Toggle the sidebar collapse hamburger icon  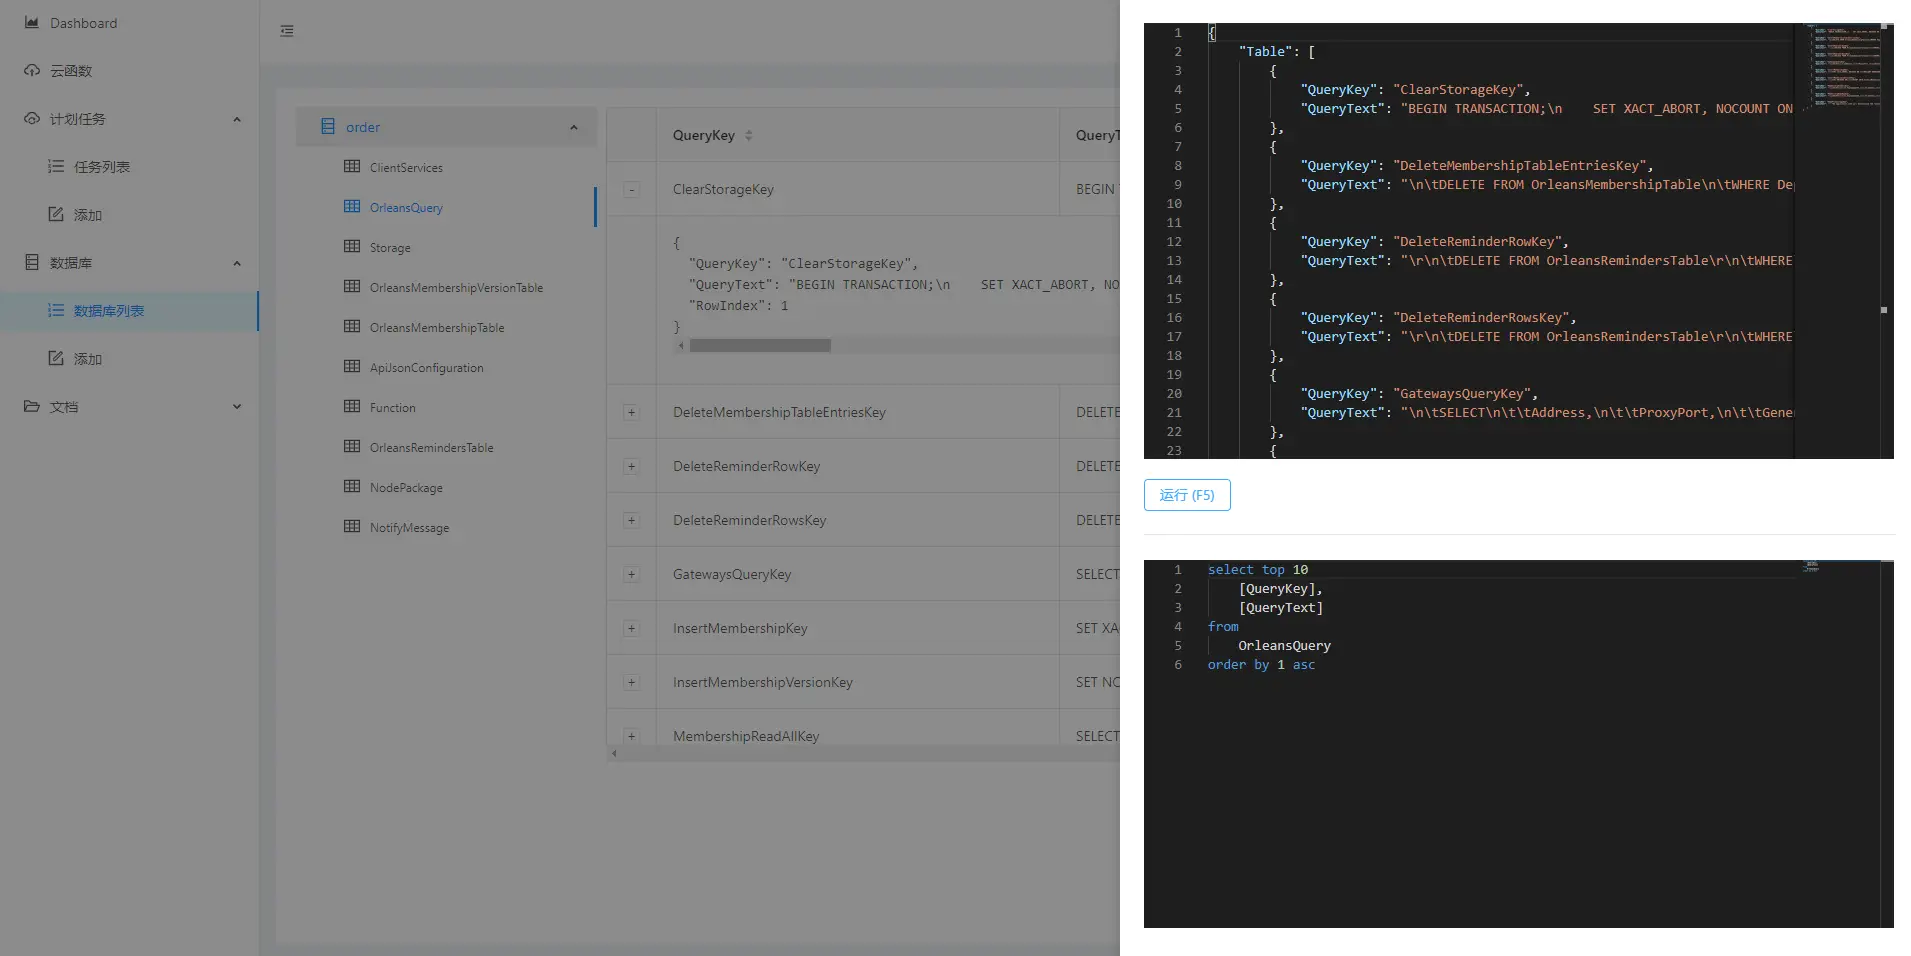(287, 31)
